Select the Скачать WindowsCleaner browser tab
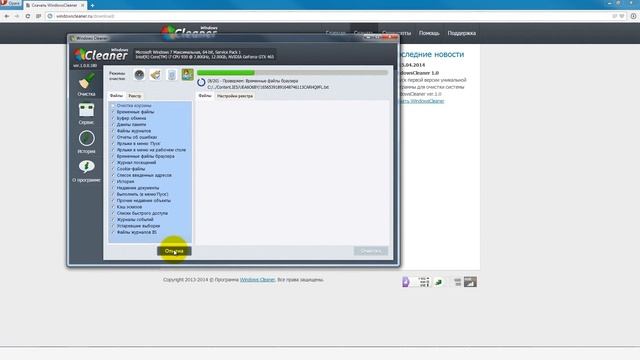The image size is (640, 360). pyautogui.click(x=55, y=5)
